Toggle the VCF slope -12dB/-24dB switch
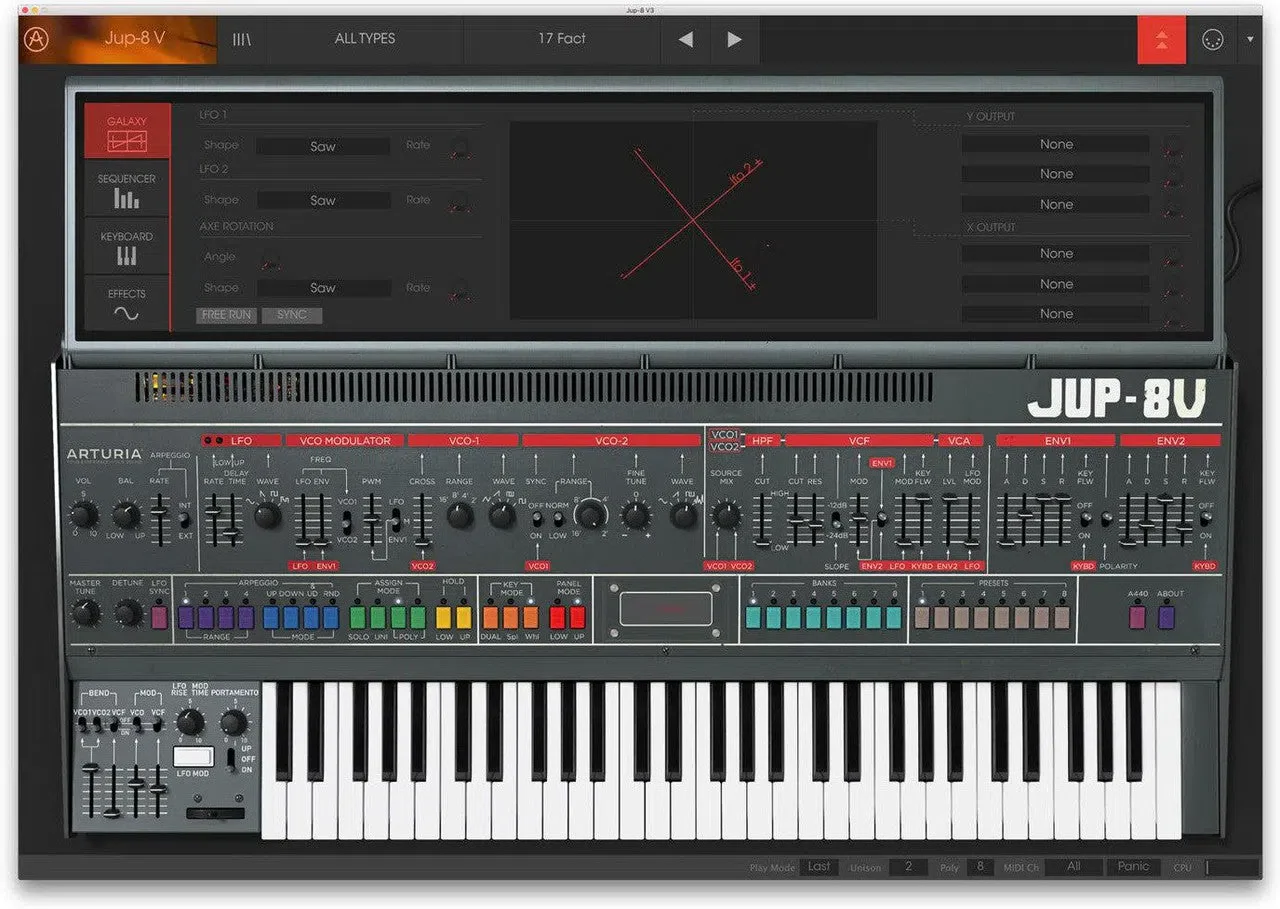Screen dimensions: 1280x909 [836, 521]
